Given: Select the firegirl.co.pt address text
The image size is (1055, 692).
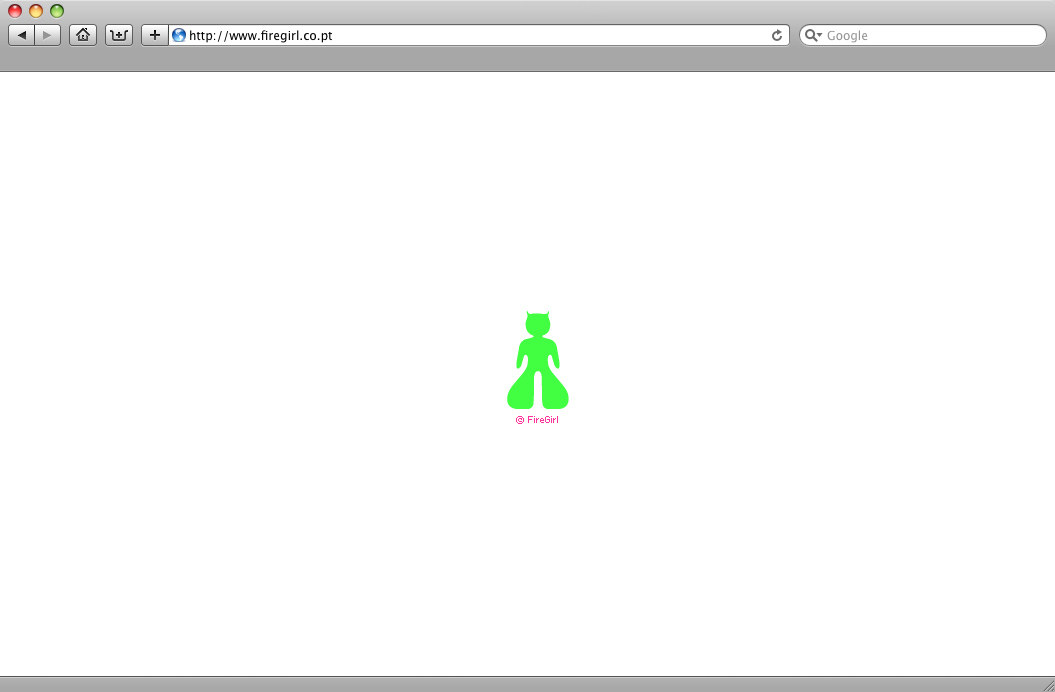Looking at the screenshot, I should (260, 35).
